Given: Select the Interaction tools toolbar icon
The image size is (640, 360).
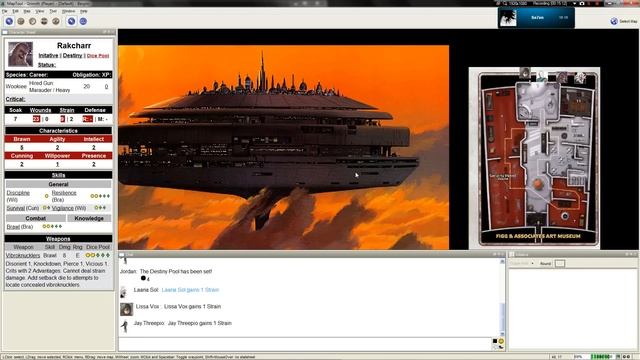Looking at the screenshot, I should pos(9,21).
